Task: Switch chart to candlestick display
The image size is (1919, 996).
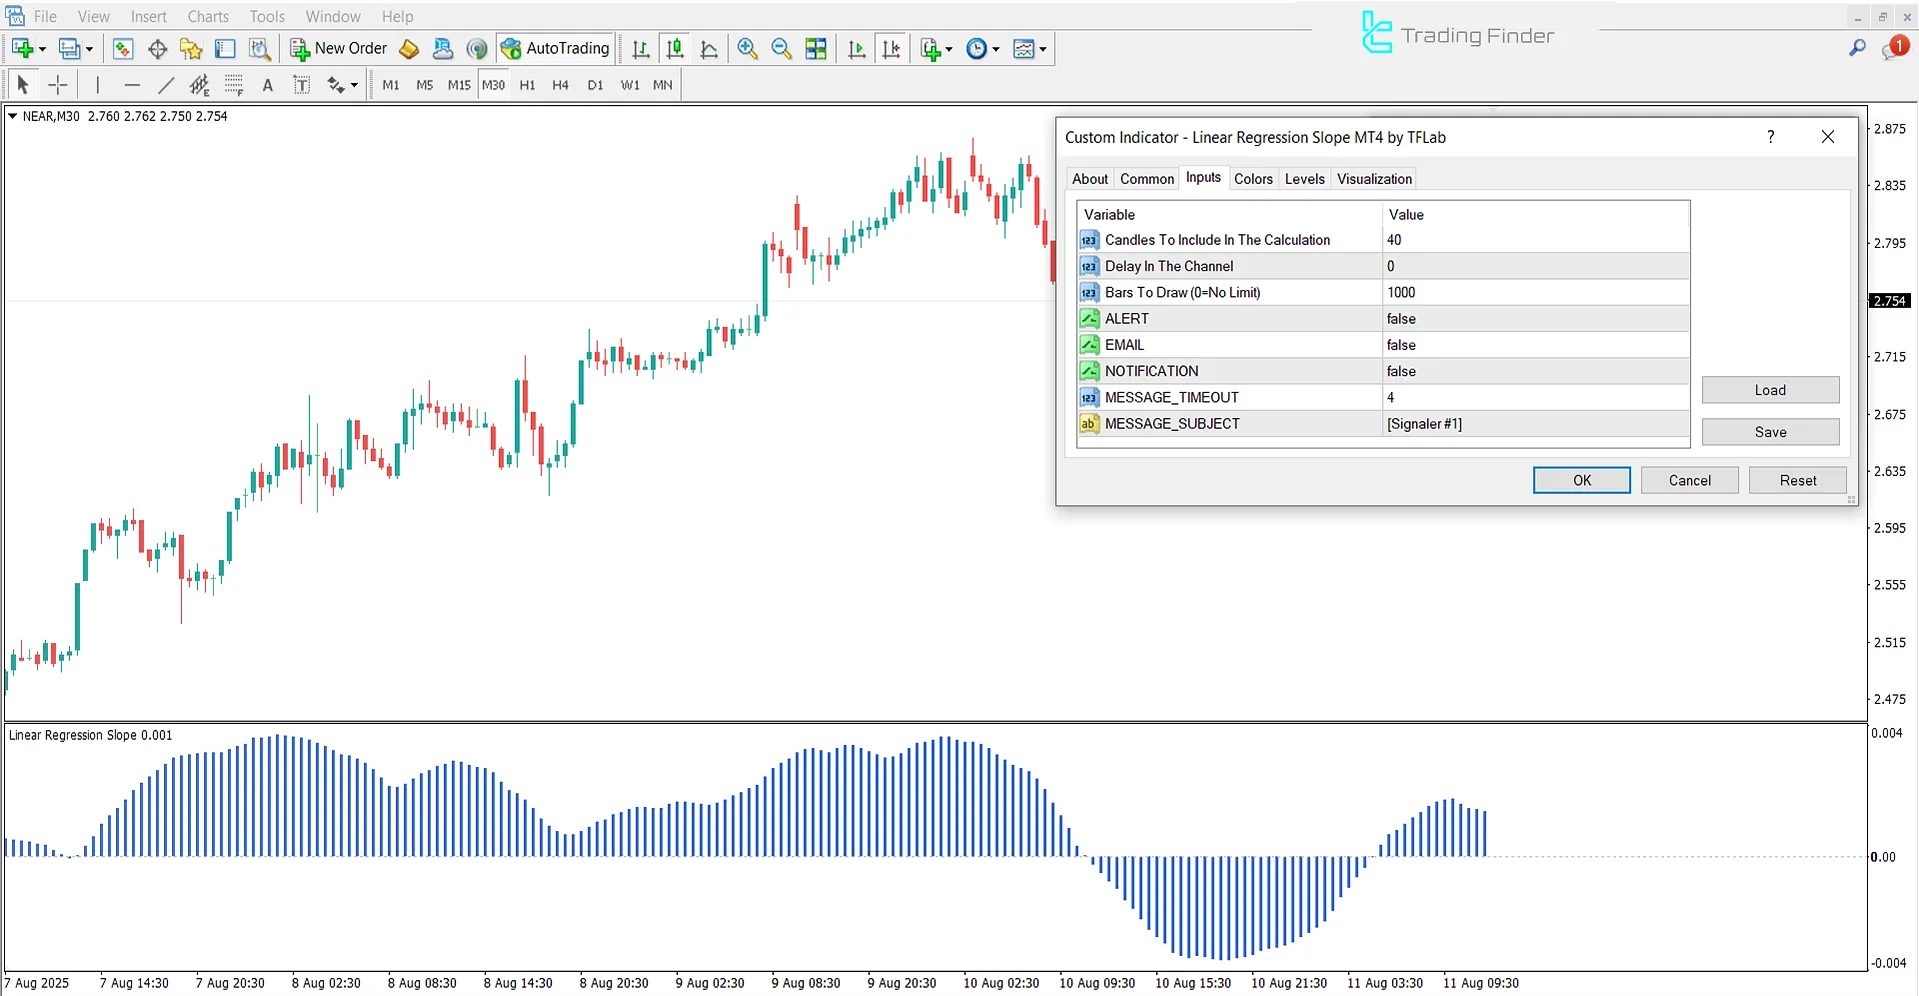Action: 675,48
